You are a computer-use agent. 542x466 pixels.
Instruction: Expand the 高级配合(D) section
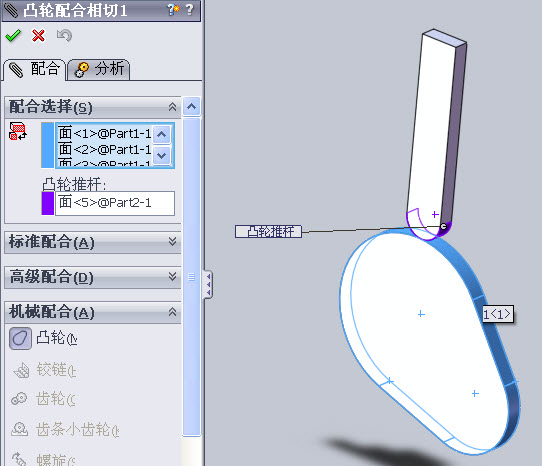click(172, 276)
